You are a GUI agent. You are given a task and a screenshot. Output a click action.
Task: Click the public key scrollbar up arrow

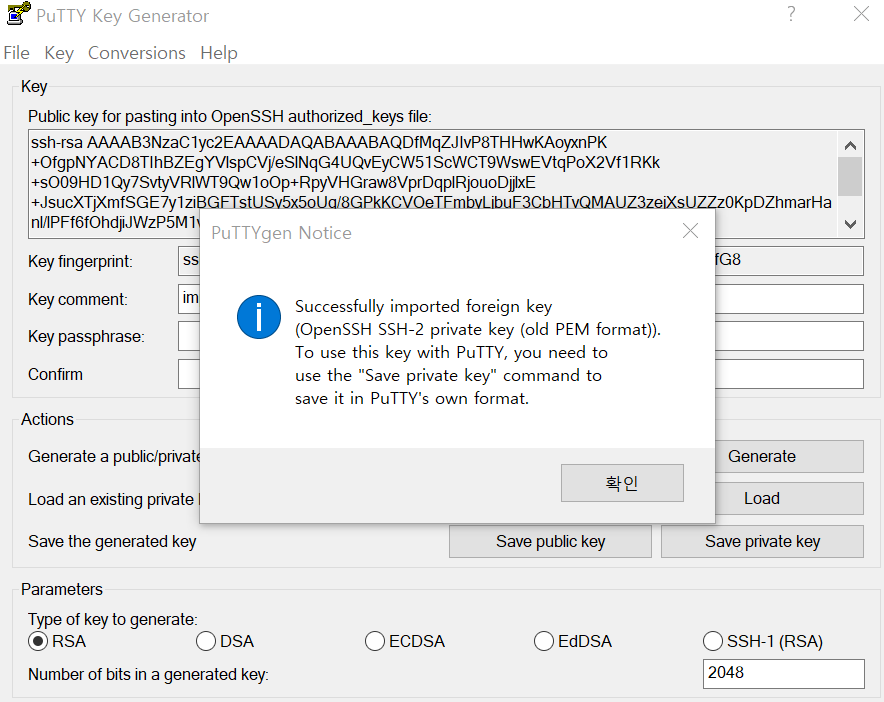(x=851, y=145)
